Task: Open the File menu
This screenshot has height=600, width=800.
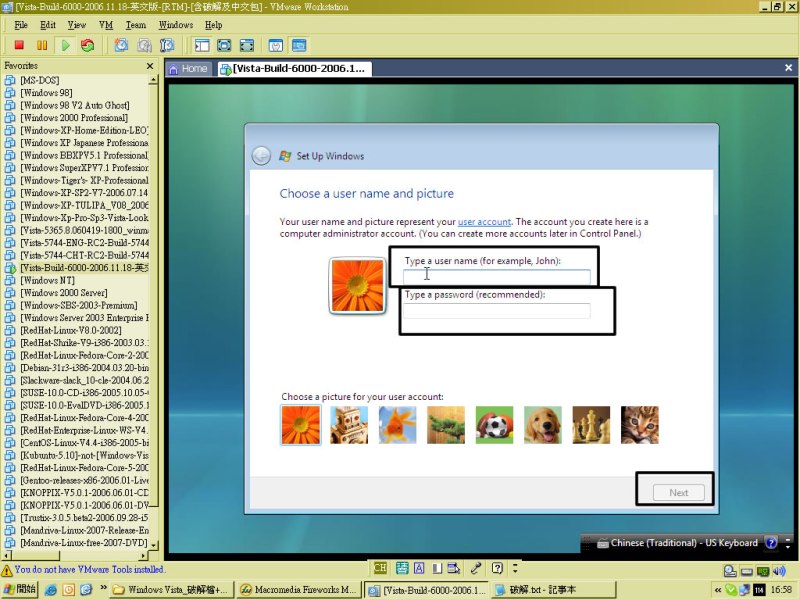Action: click(21, 25)
